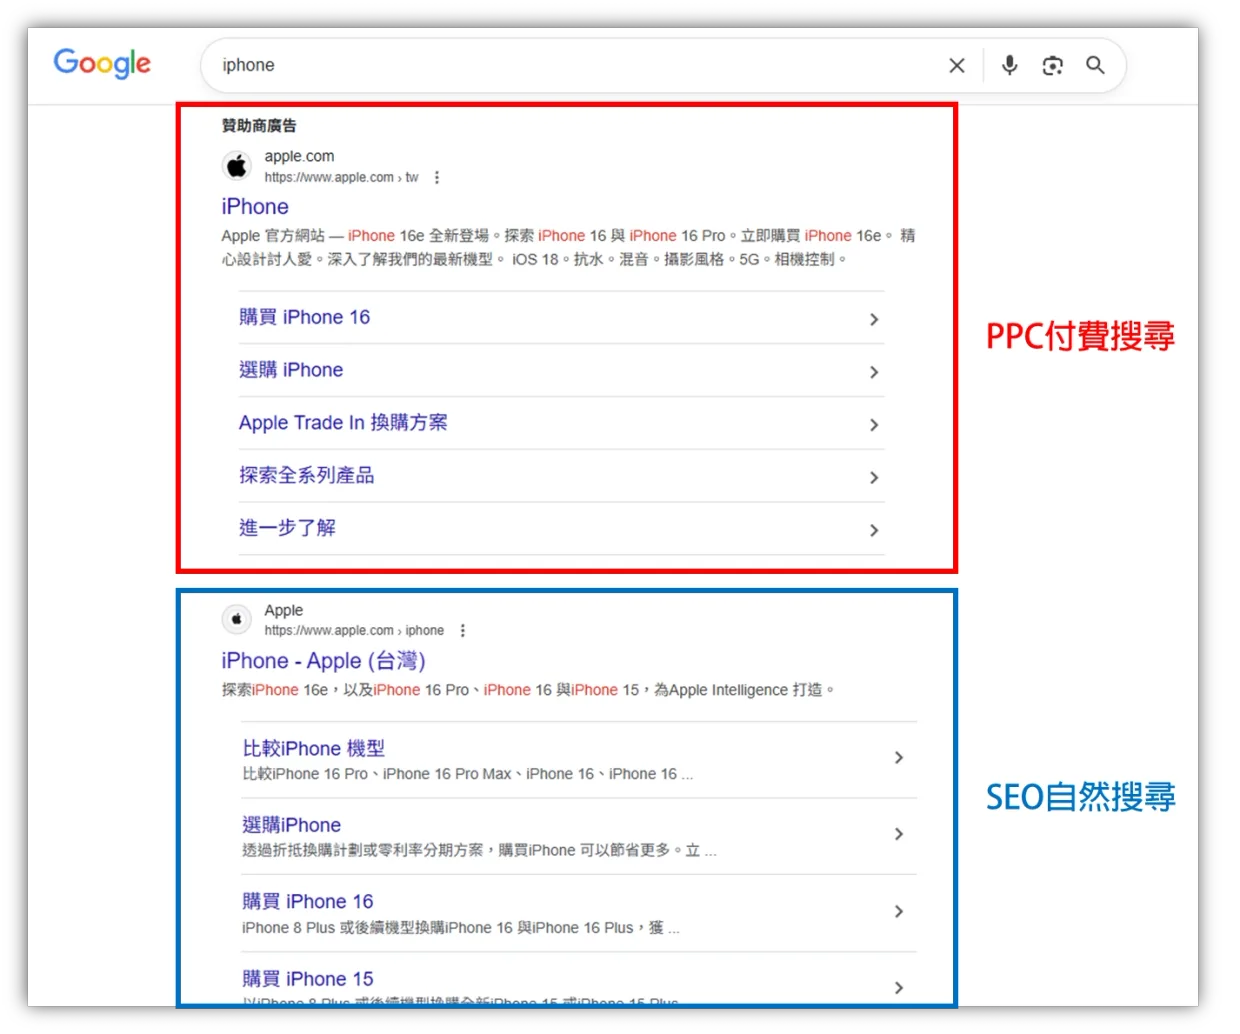1240x1034 pixels.
Task: Click Apple favicon in sponsored ad
Action: point(237,165)
